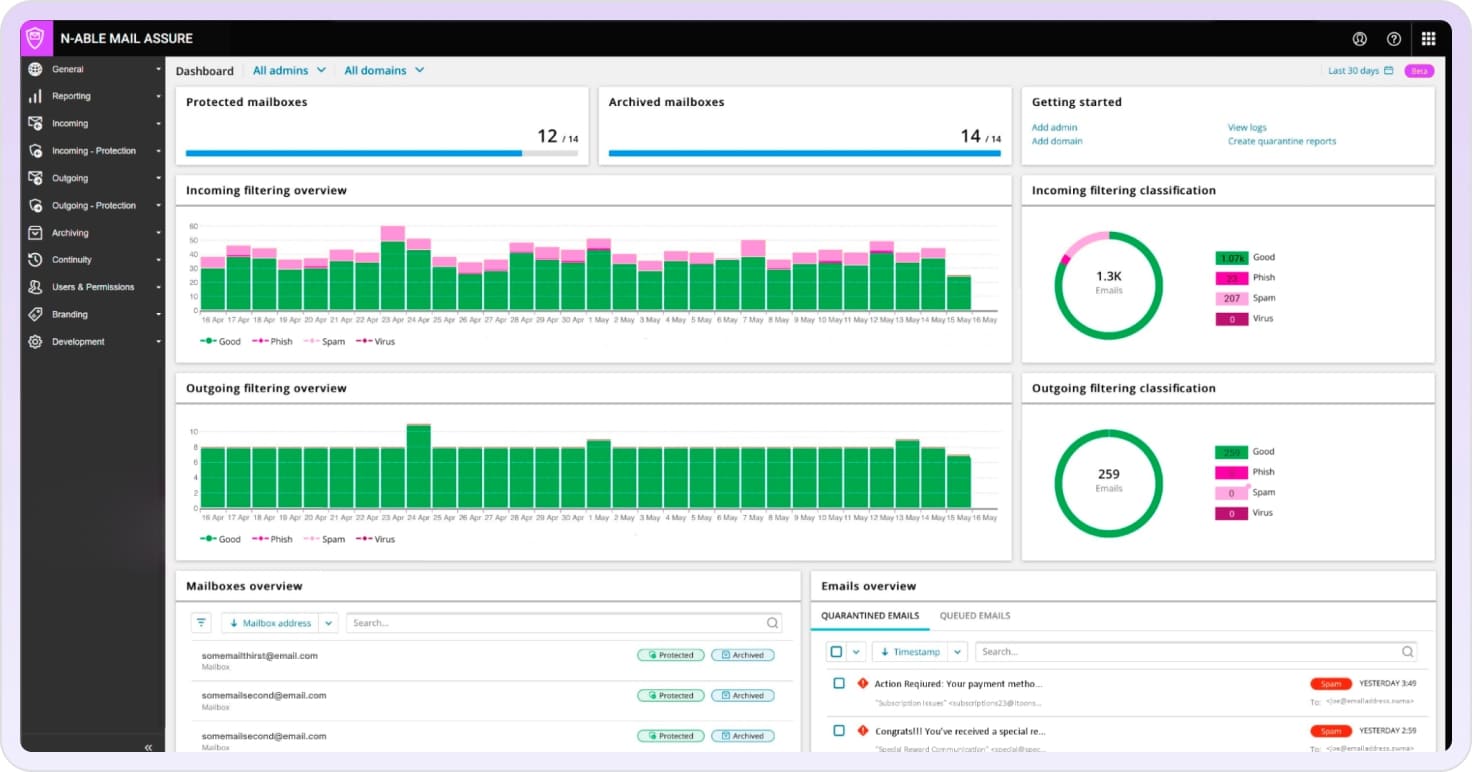Click the Beta badge button
This screenshot has height=772, width=1472.
[1419, 71]
